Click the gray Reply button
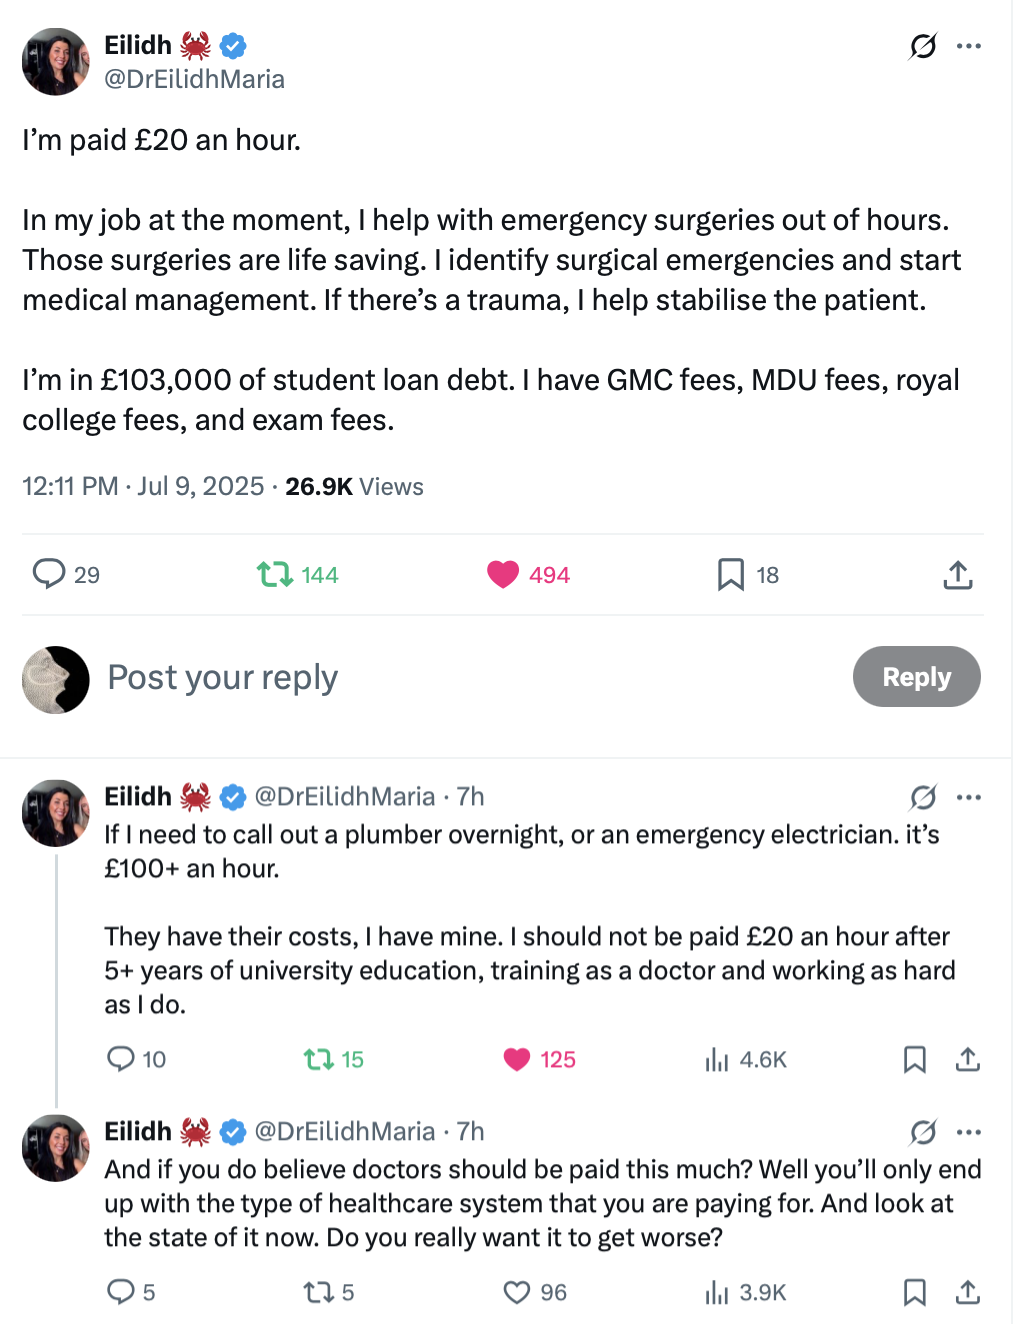This screenshot has width=1022, height=1324. [x=916, y=677]
